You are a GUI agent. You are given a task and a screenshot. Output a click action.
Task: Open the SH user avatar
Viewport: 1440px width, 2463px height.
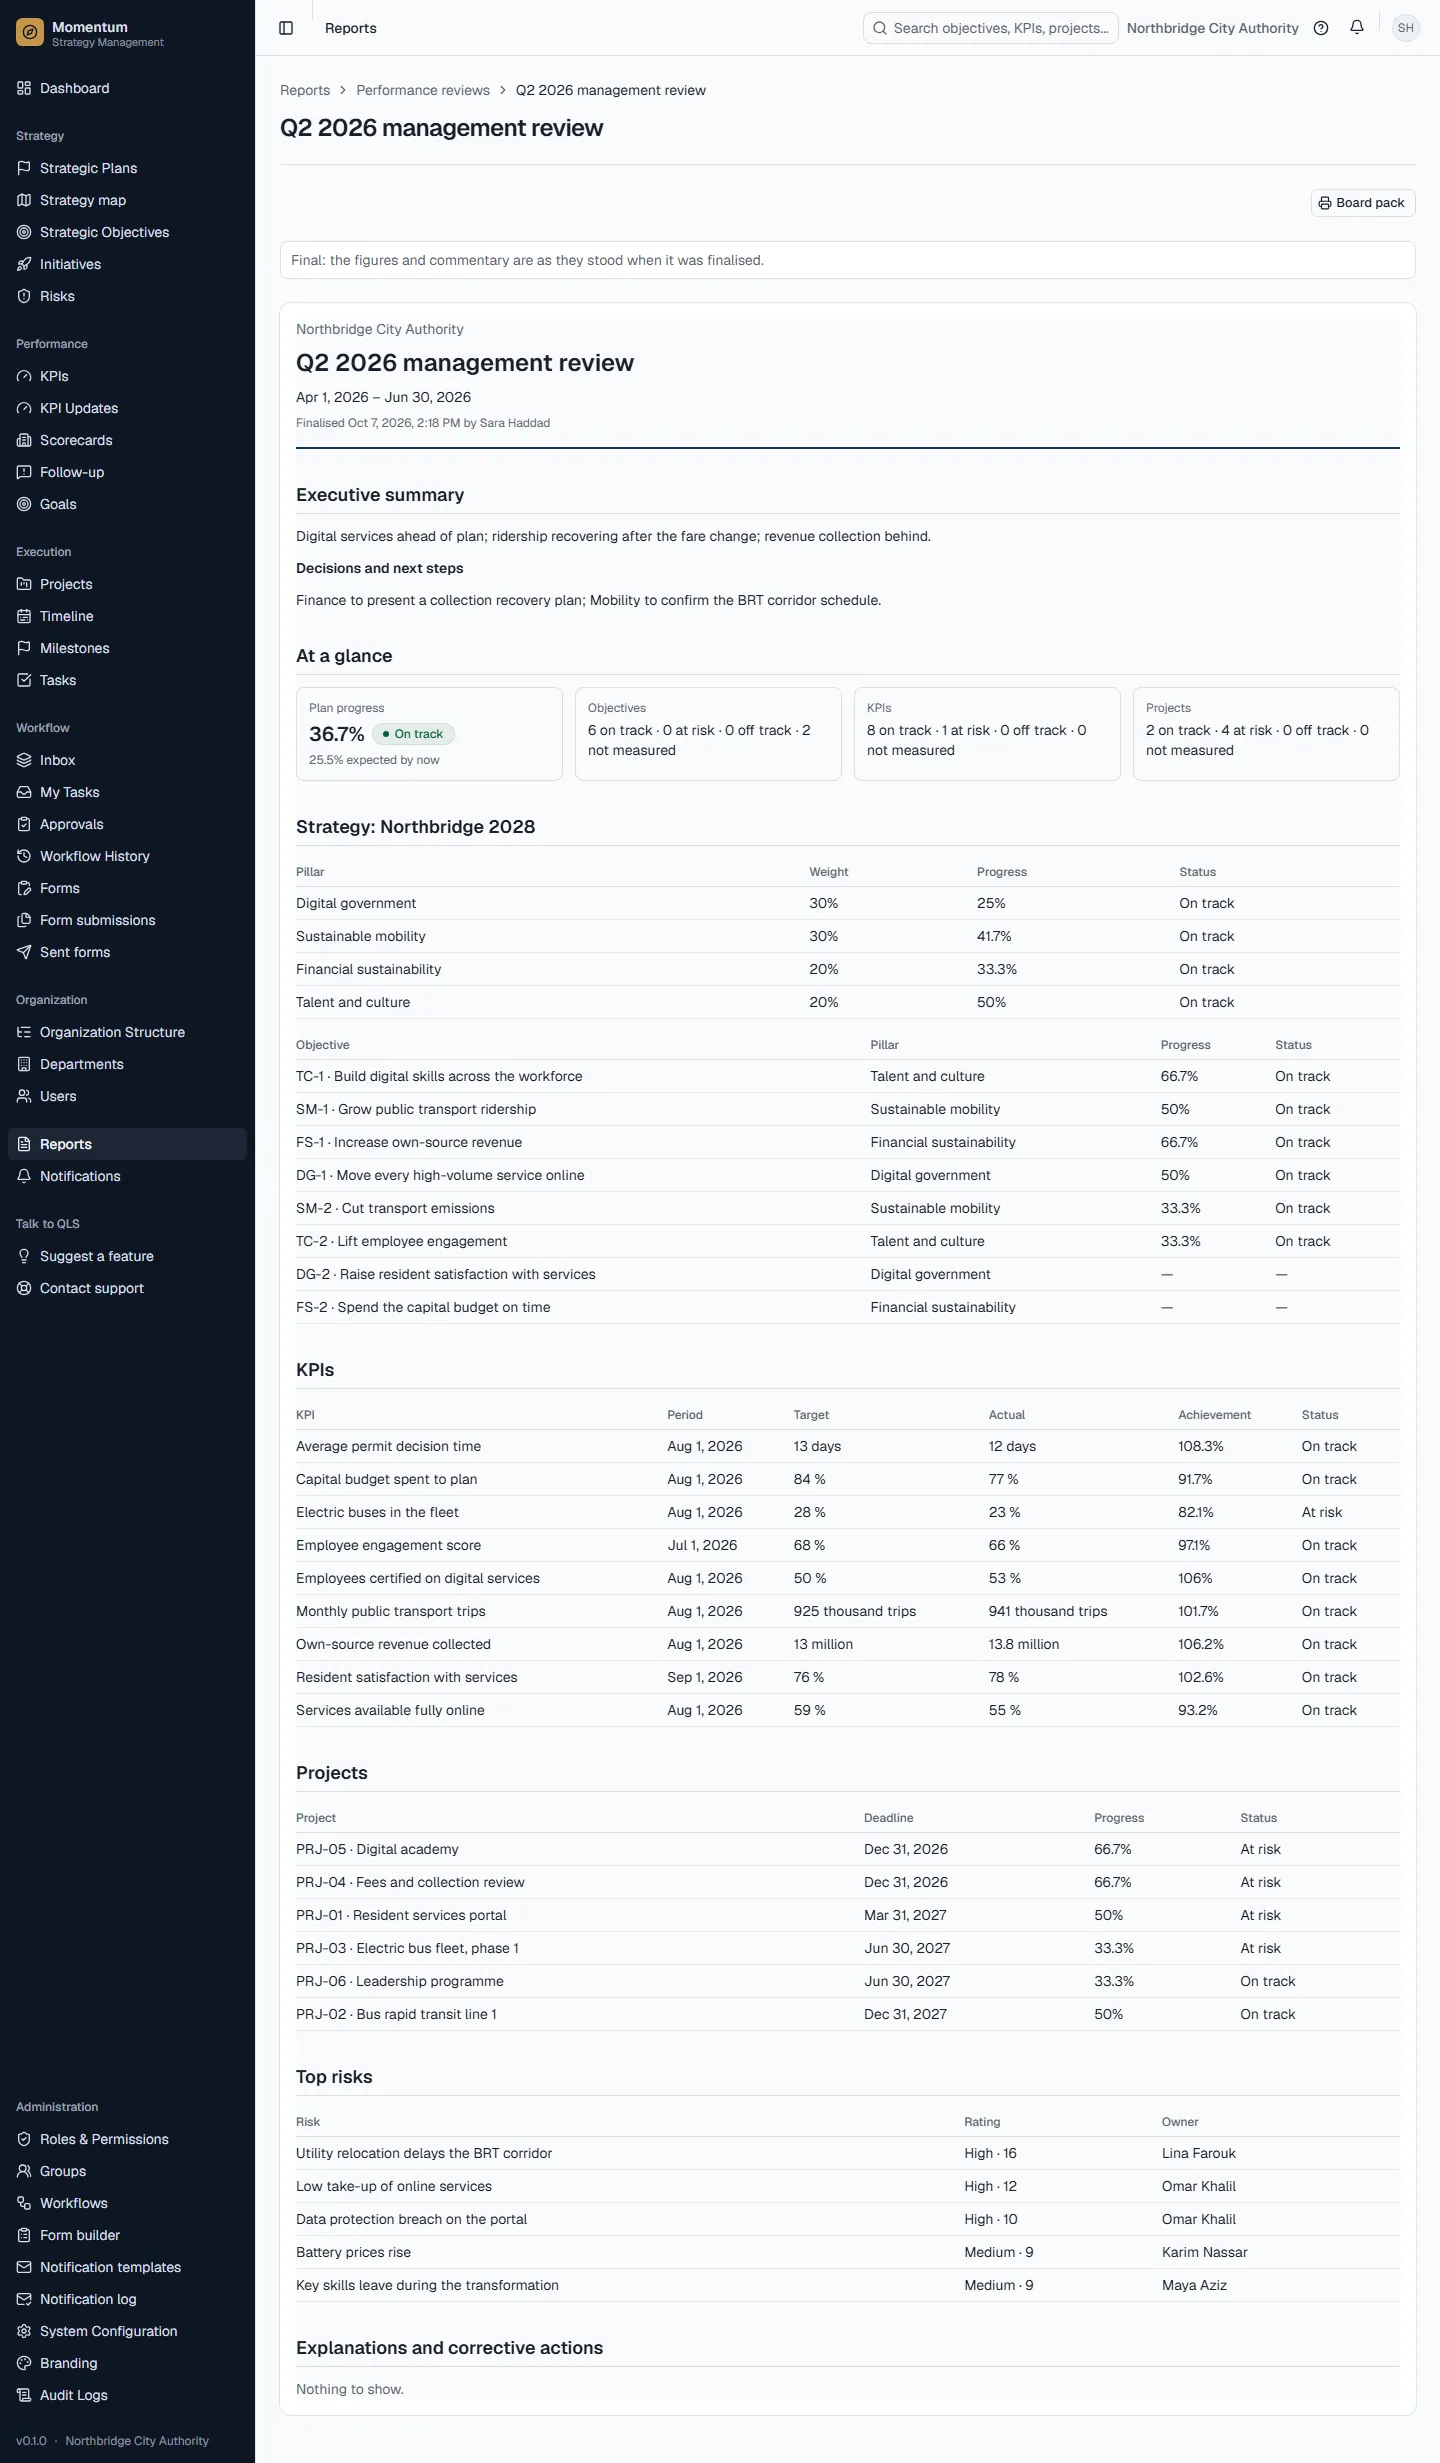click(x=1406, y=28)
